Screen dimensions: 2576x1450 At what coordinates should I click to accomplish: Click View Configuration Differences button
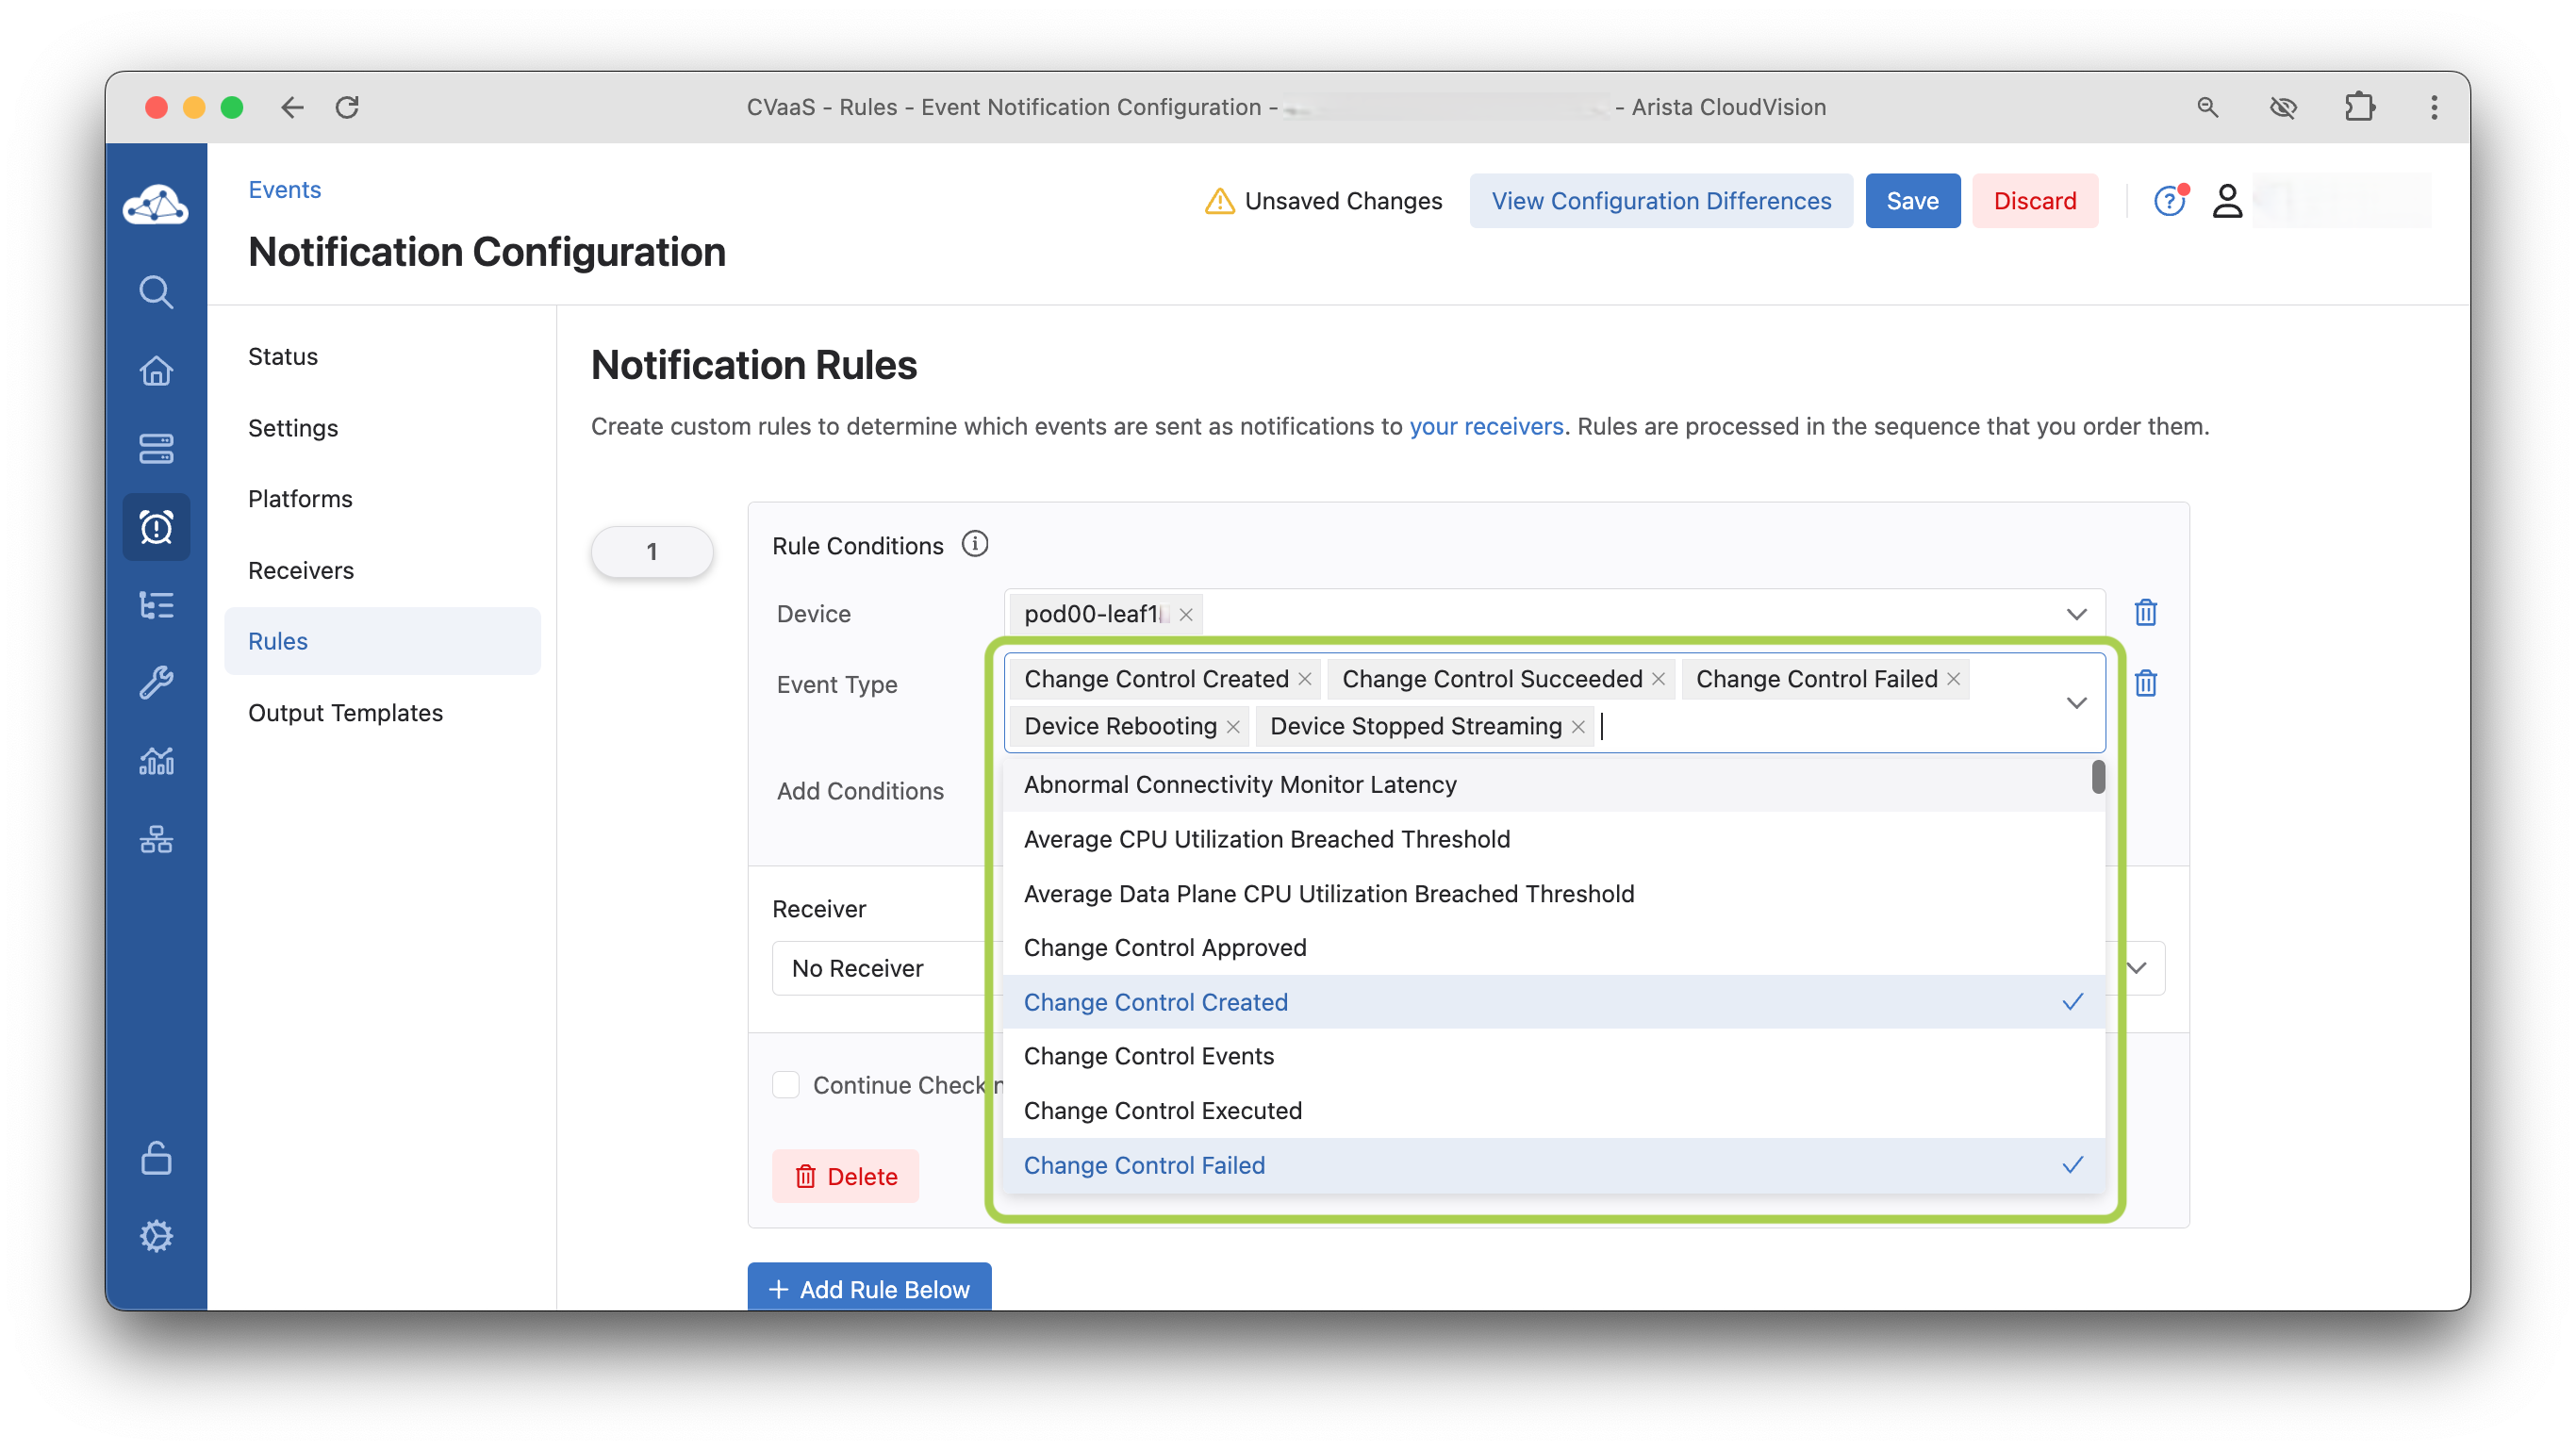pyautogui.click(x=1660, y=201)
